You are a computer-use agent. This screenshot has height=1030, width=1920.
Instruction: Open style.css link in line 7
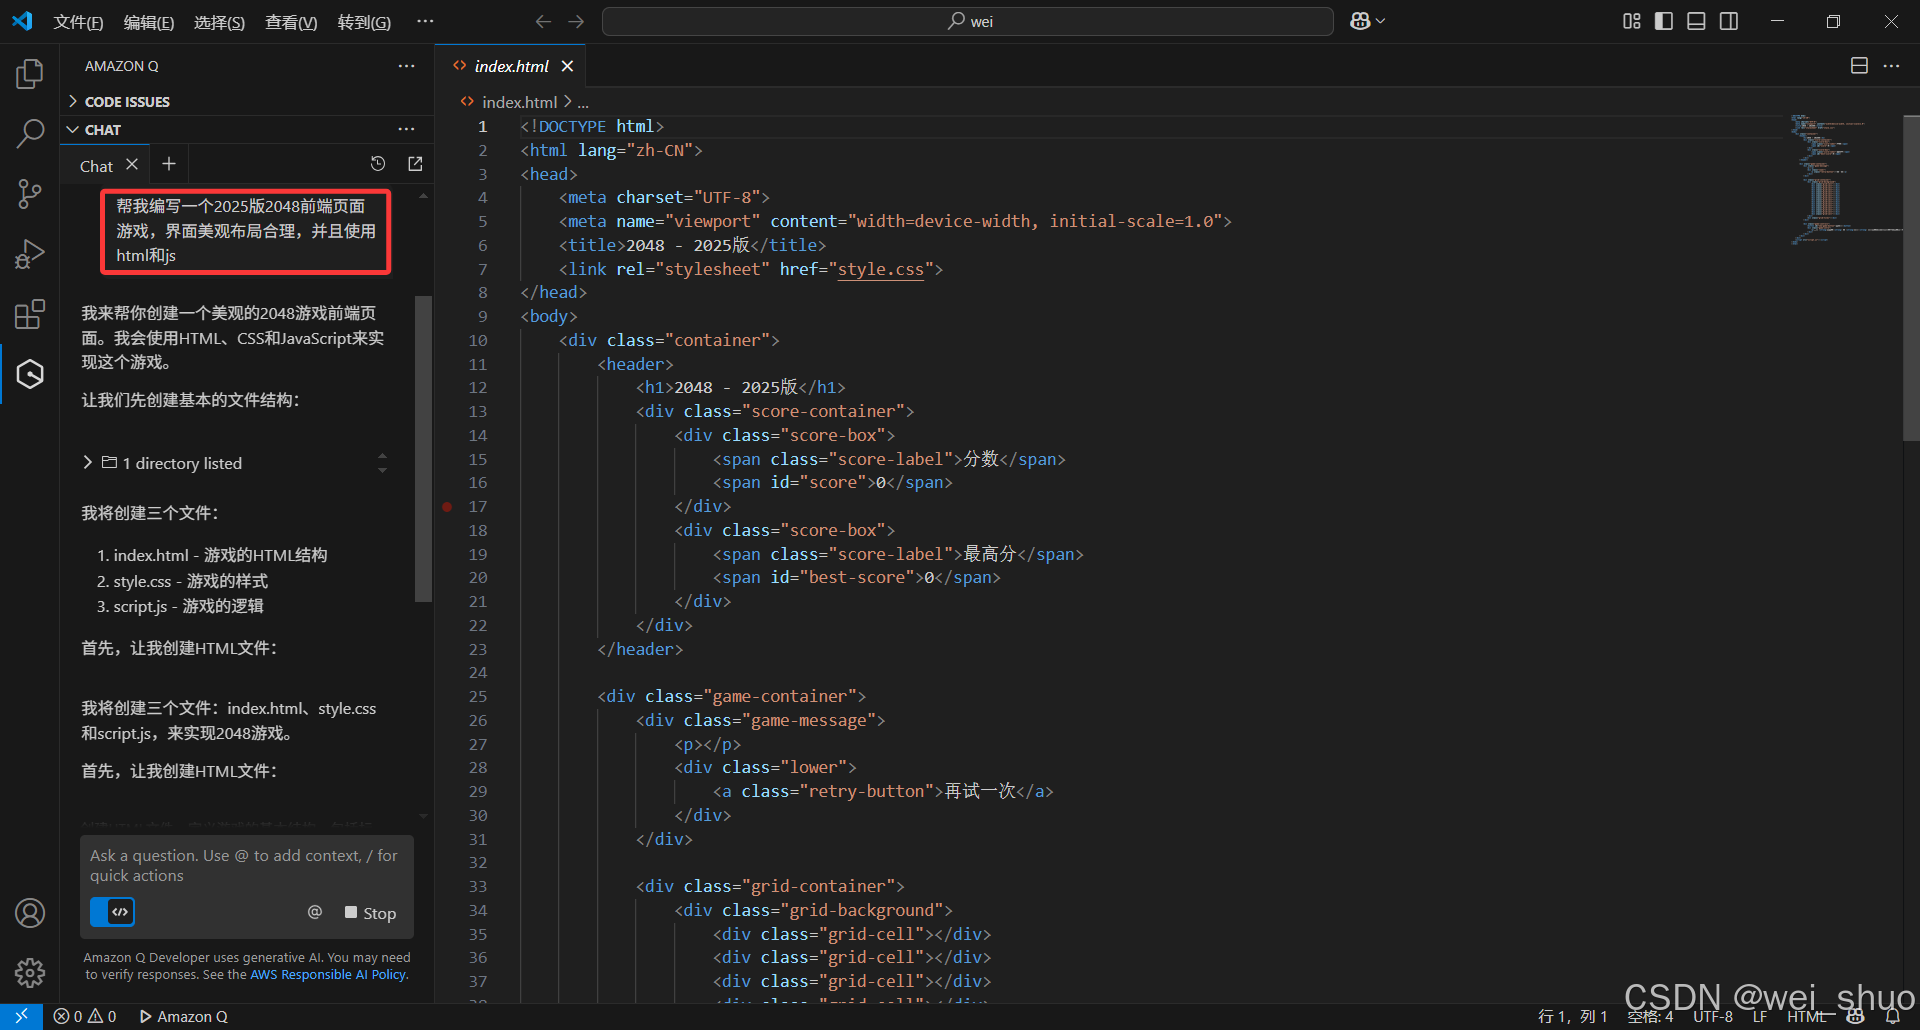point(880,269)
